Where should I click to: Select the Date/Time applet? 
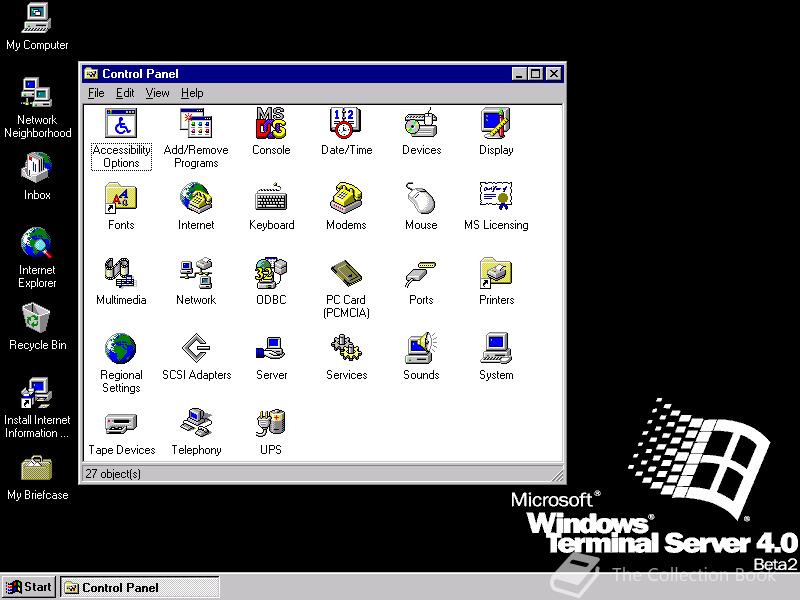click(x=346, y=123)
